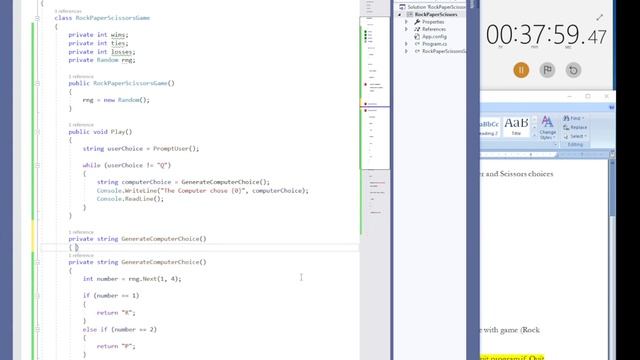Collapse the else if number == 2 block

pos(37,329)
